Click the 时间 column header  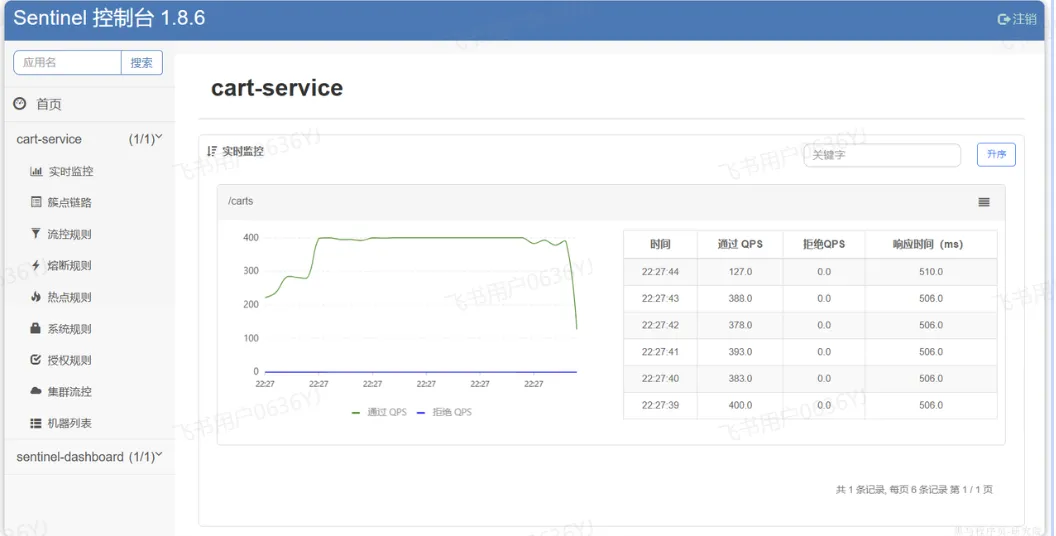660,244
